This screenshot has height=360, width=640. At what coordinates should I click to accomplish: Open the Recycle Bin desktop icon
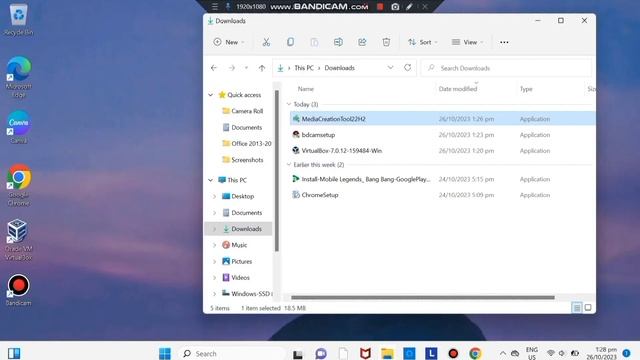point(18,20)
